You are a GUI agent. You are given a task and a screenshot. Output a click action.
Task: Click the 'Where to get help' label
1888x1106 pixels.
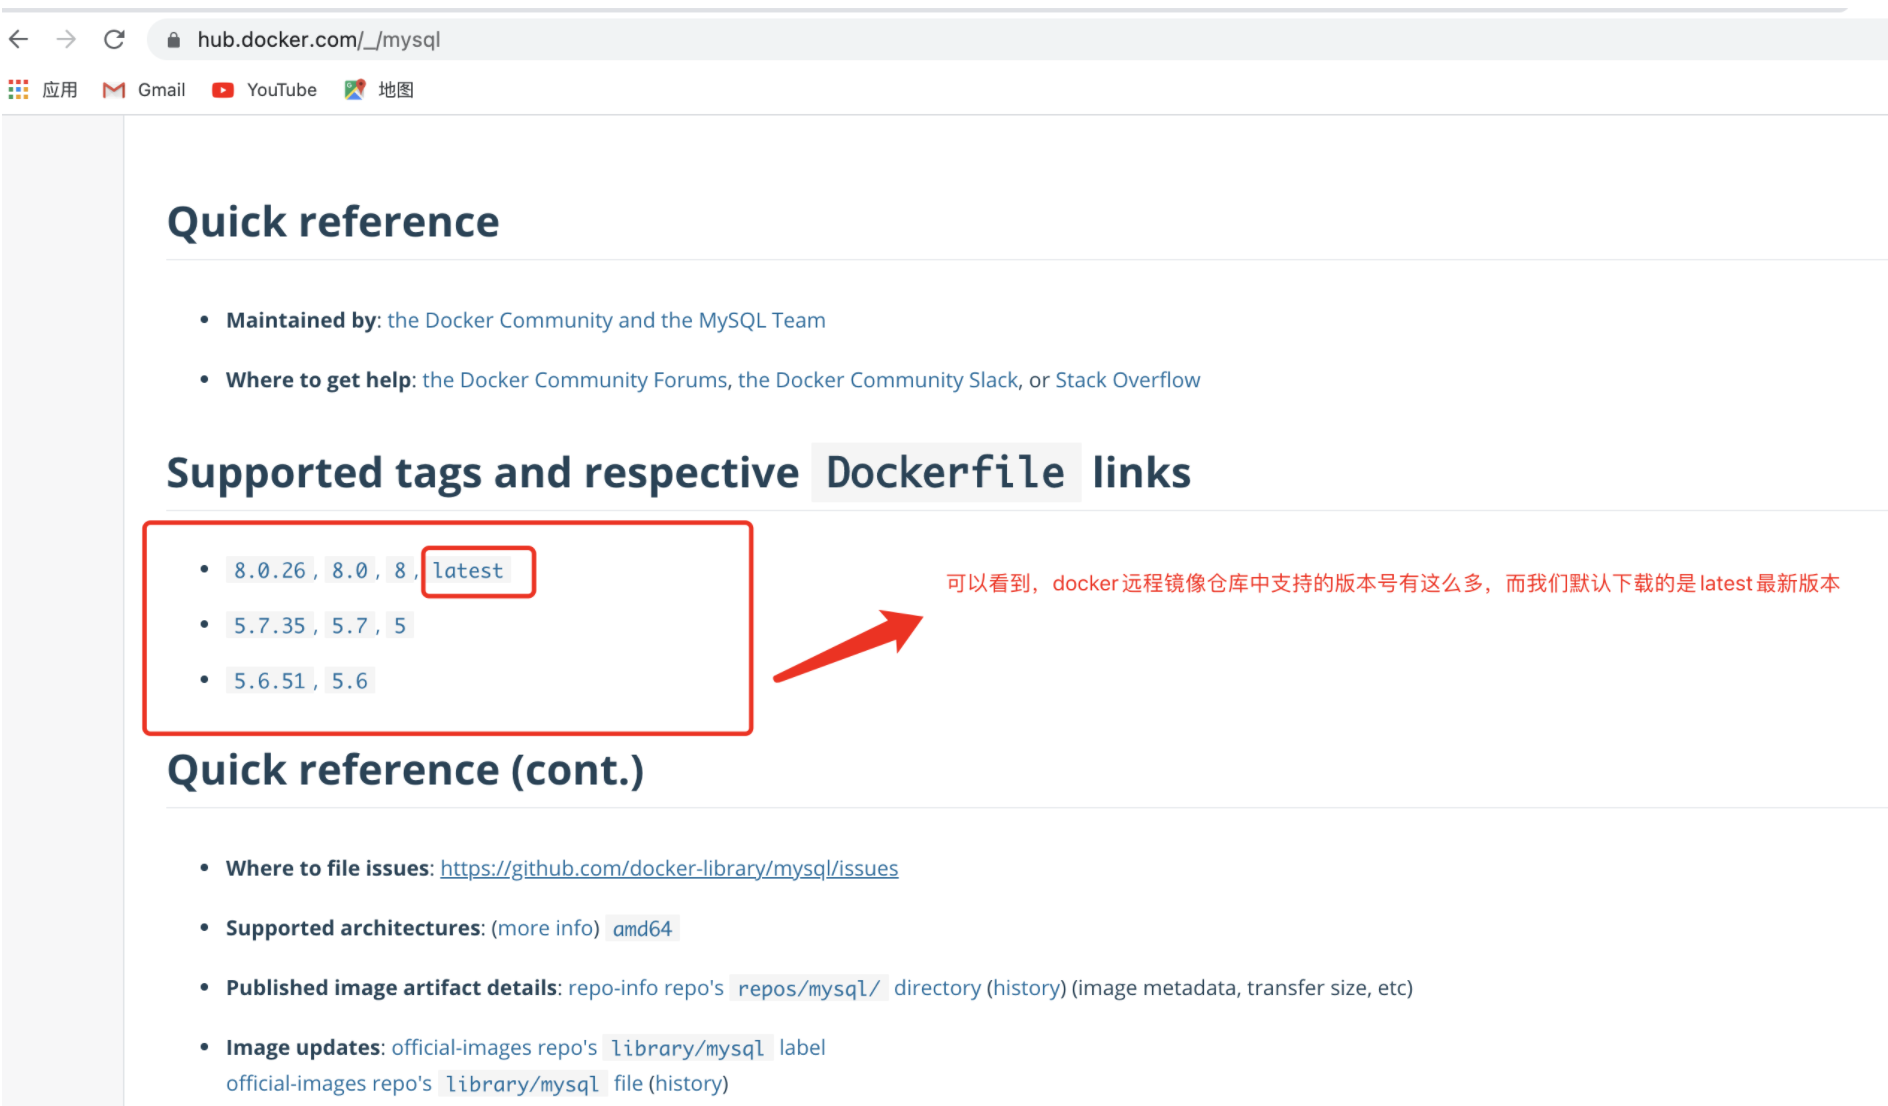[318, 380]
